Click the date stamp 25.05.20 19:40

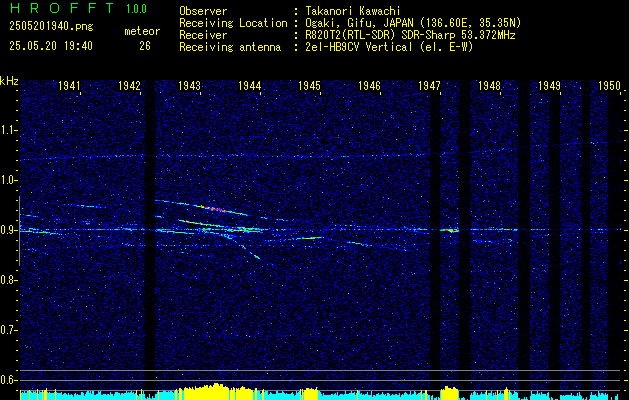(51, 46)
